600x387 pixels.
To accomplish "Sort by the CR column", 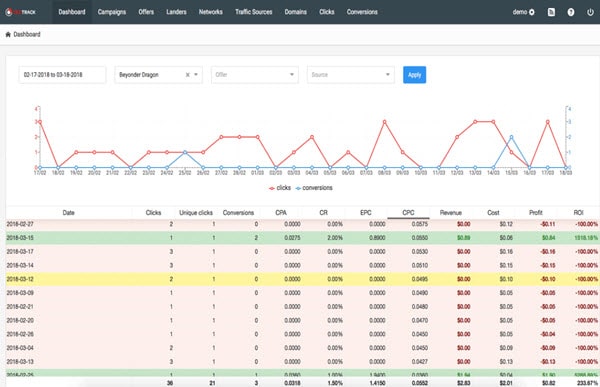I will click(x=323, y=213).
